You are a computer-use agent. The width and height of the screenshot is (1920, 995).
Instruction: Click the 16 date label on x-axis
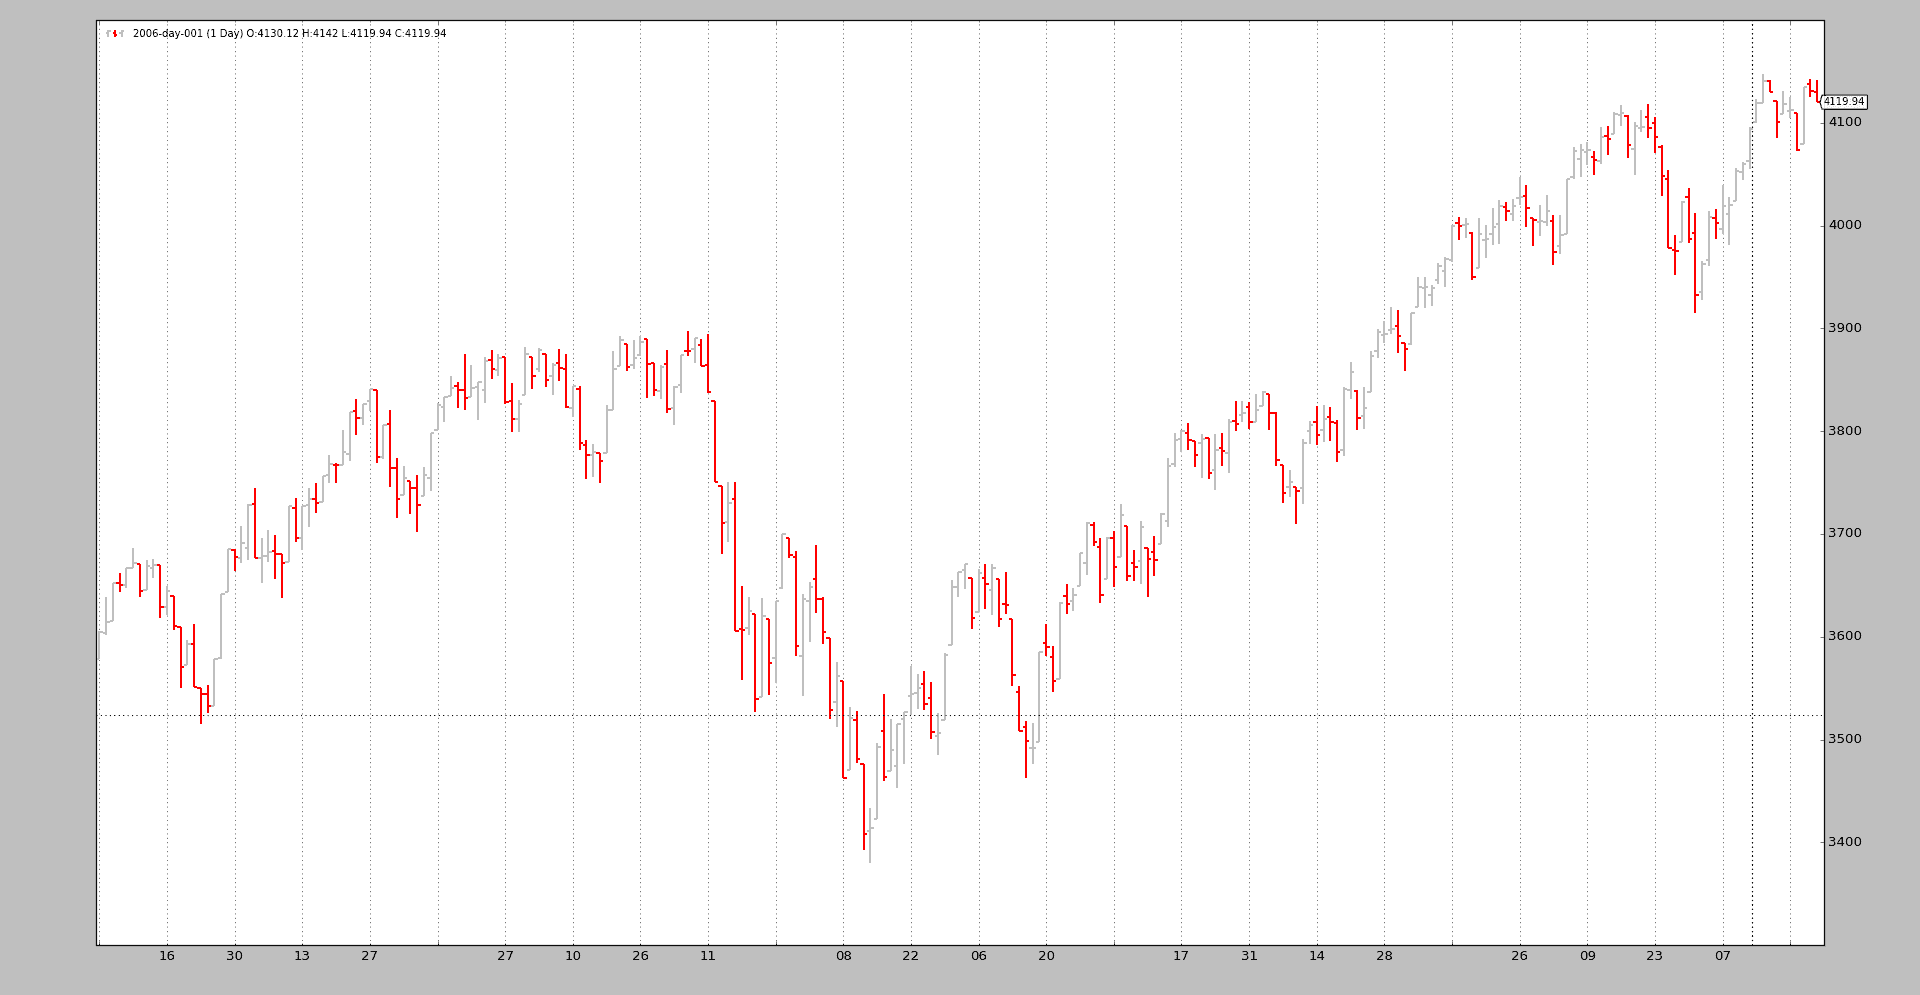tap(167, 956)
